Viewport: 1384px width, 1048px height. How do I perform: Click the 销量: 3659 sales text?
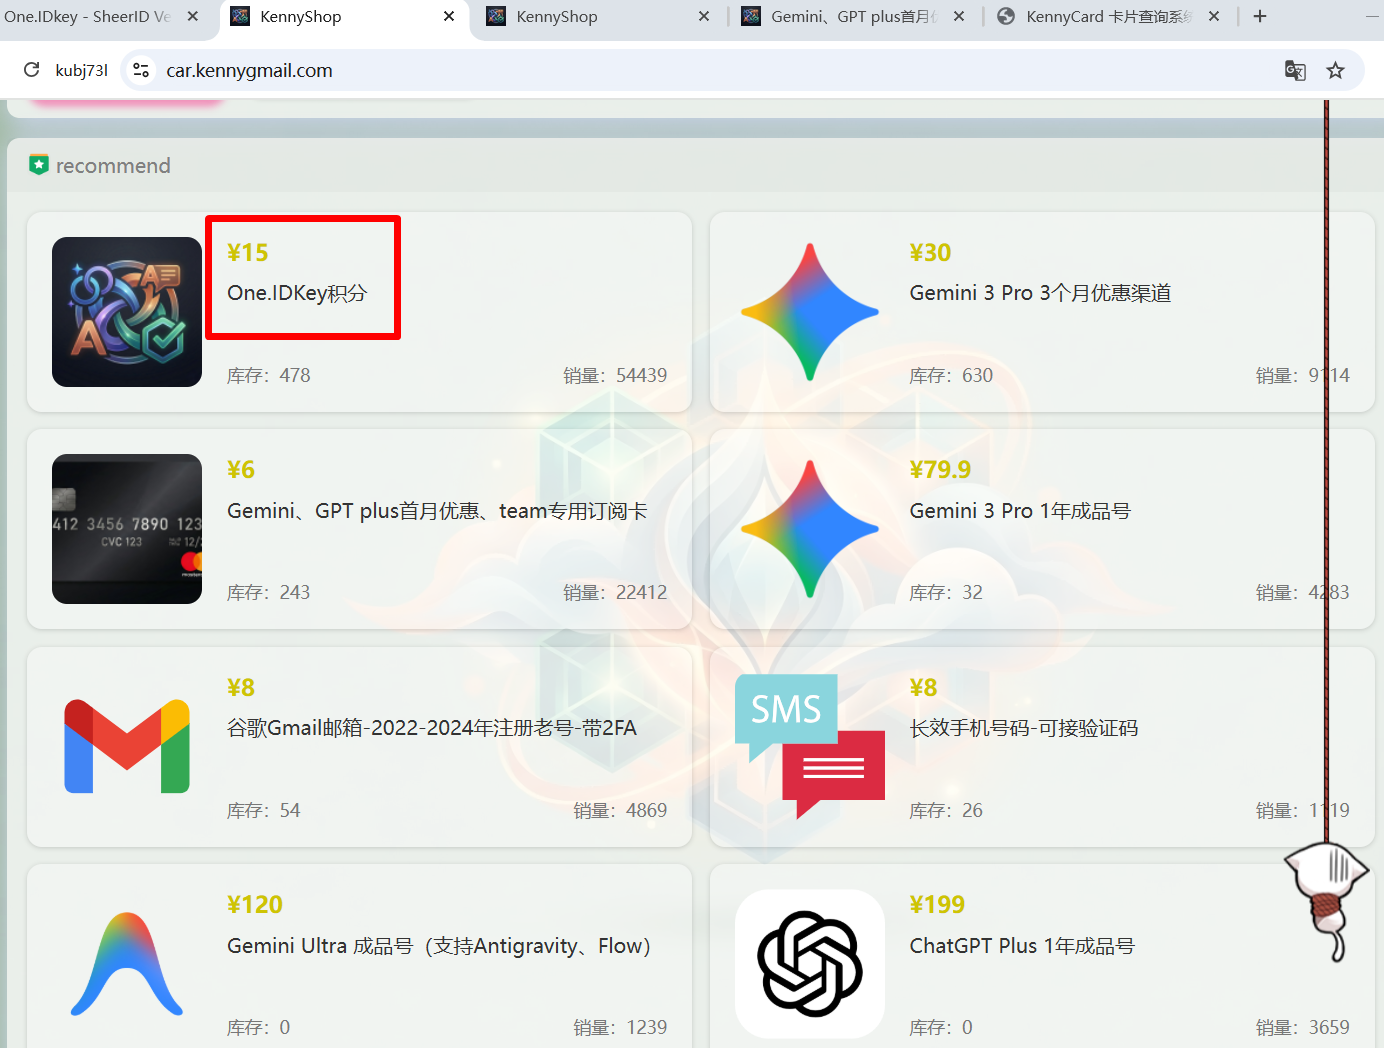(x=1303, y=1028)
